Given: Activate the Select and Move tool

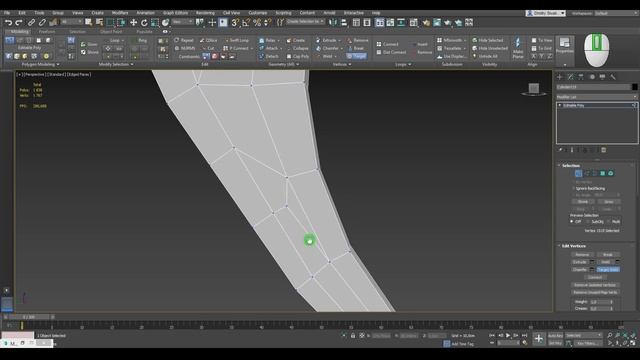Looking at the screenshot, I should (x=133, y=22).
